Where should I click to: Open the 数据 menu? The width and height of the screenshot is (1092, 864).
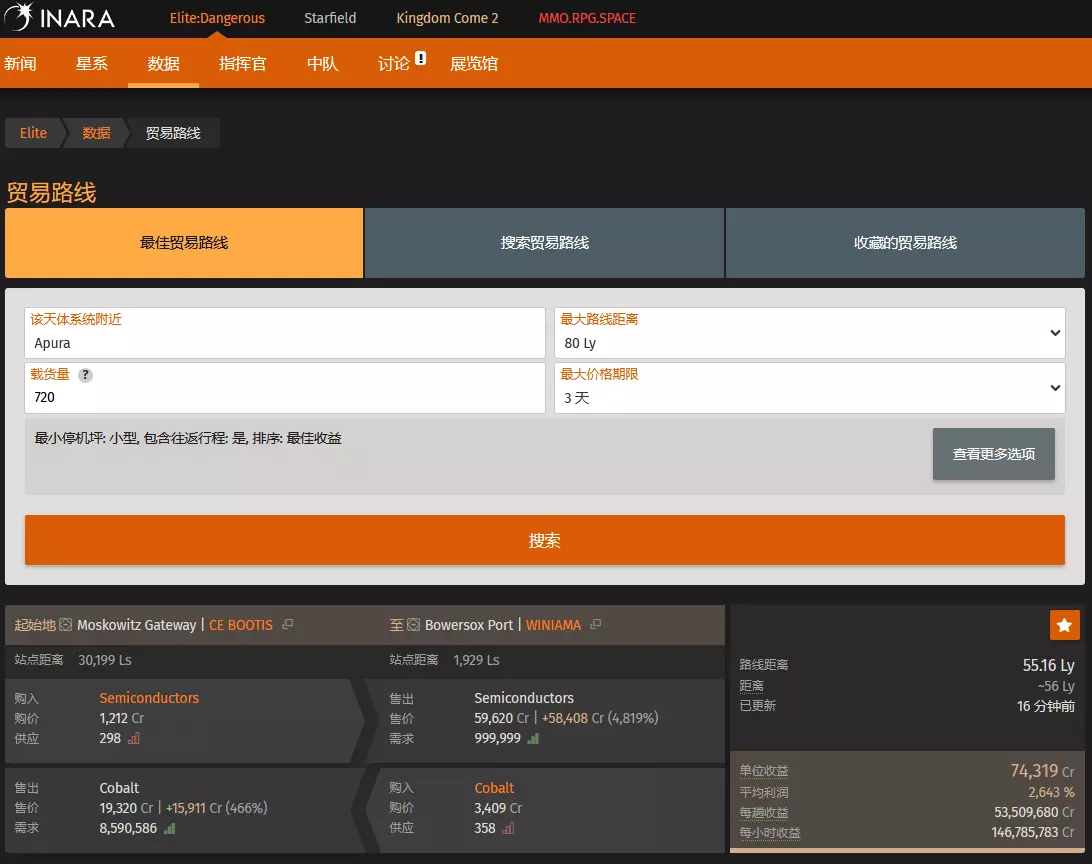tap(164, 63)
